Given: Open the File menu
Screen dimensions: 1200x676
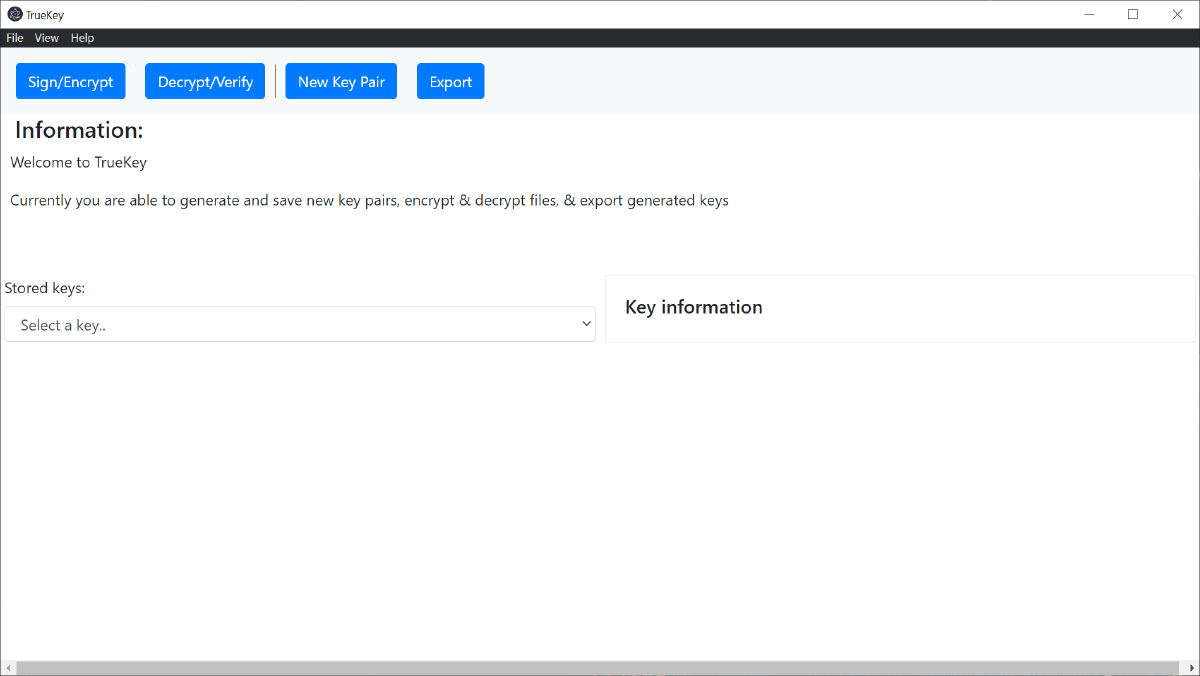Looking at the screenshot, I should click(x=15, y=38).
